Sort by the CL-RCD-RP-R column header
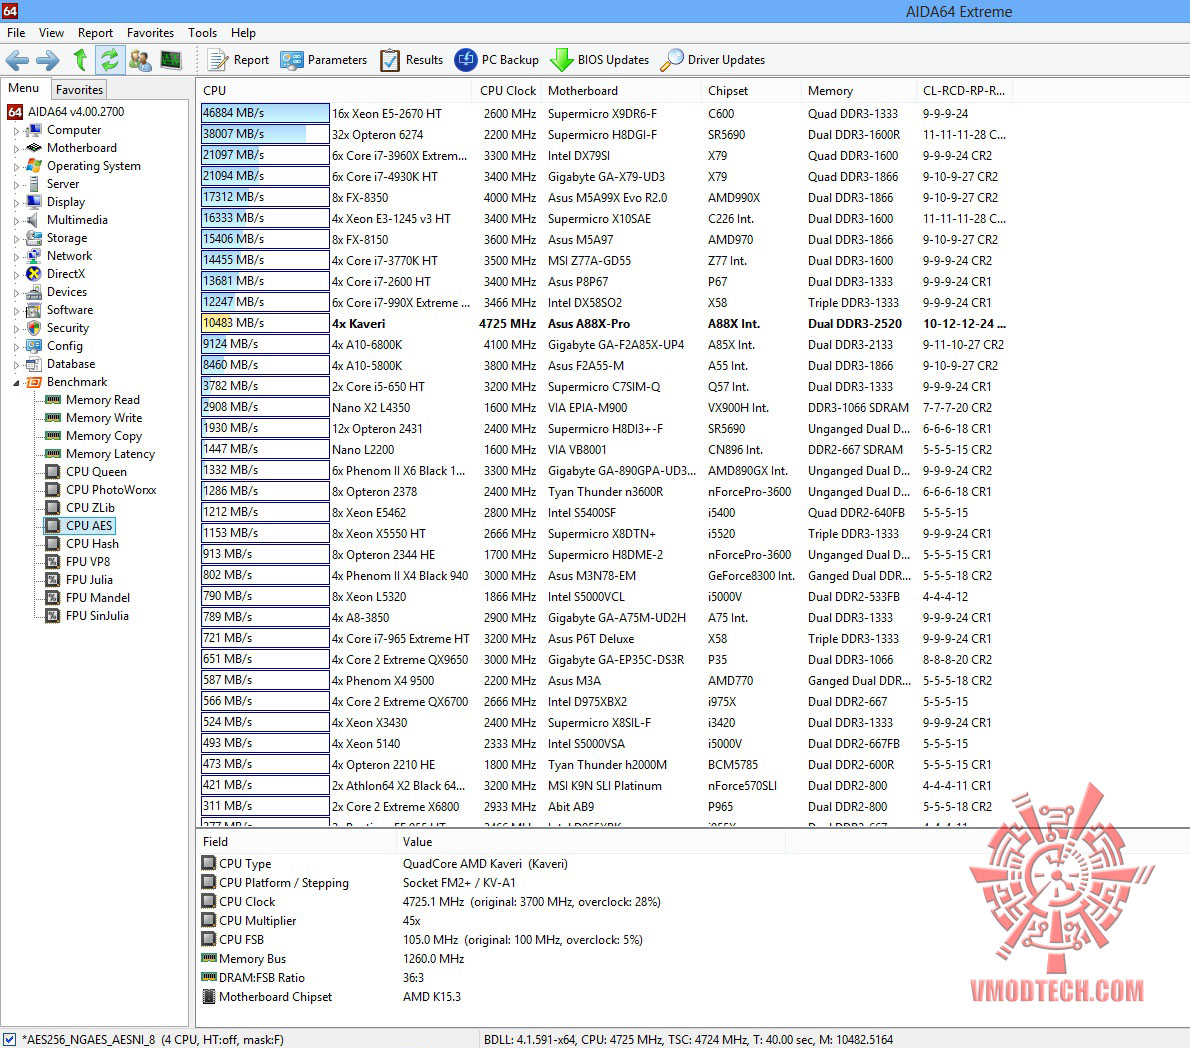 (964, 91)
